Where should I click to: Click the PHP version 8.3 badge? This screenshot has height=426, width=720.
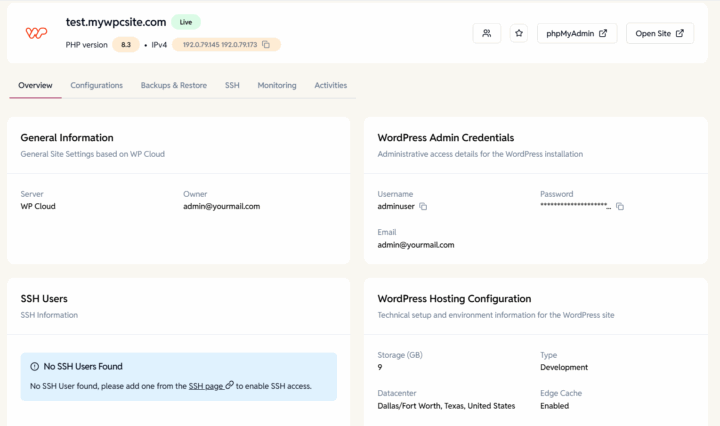click(126, 45)
